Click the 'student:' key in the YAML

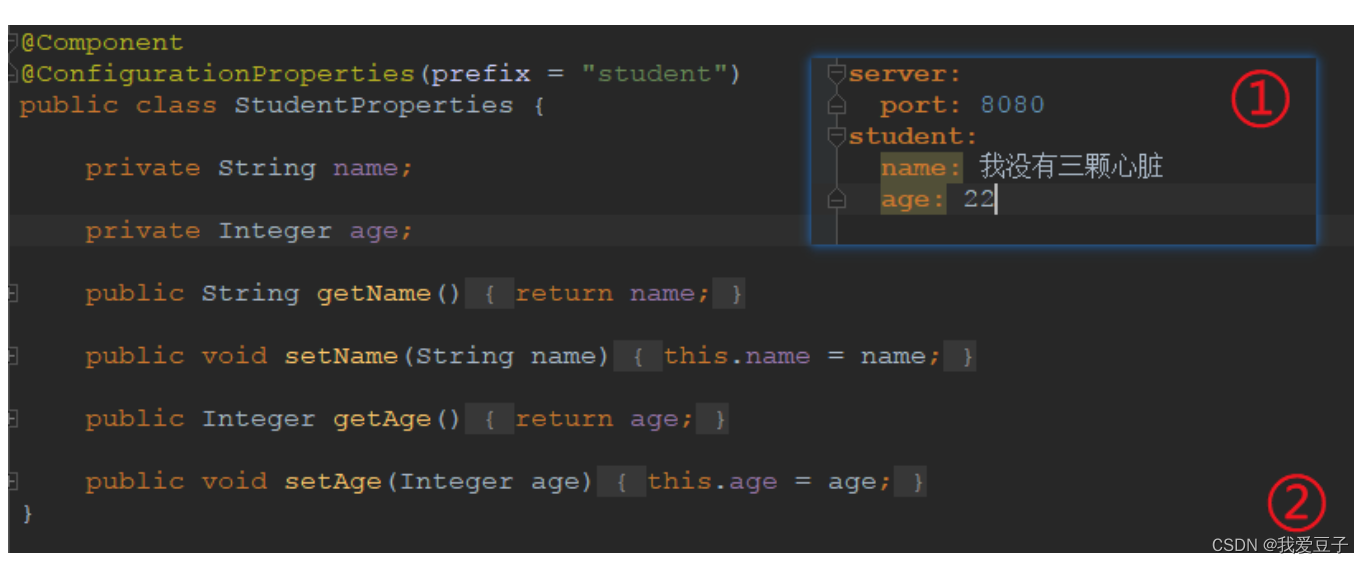(x=912, y=136)
